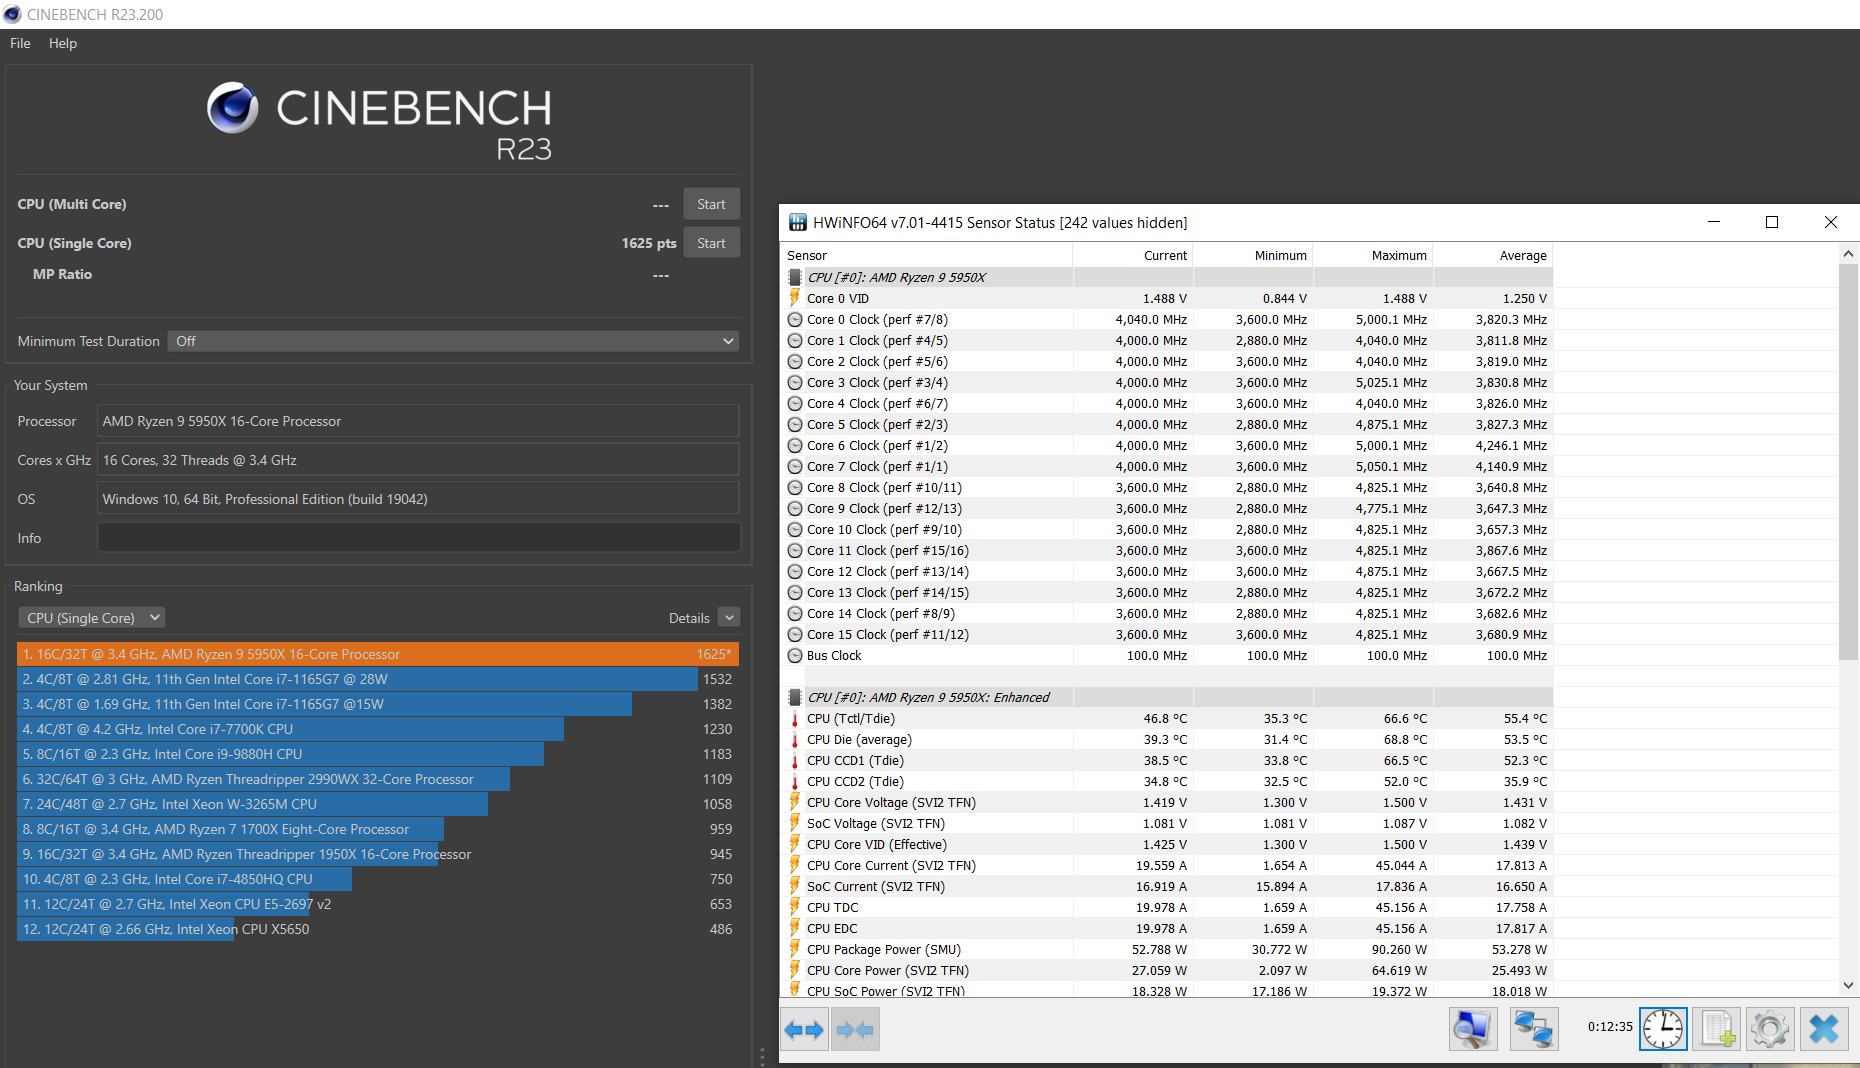Click the Enhanced sensor group chip icon
1860x1068 pixels.
click(795, 697)
